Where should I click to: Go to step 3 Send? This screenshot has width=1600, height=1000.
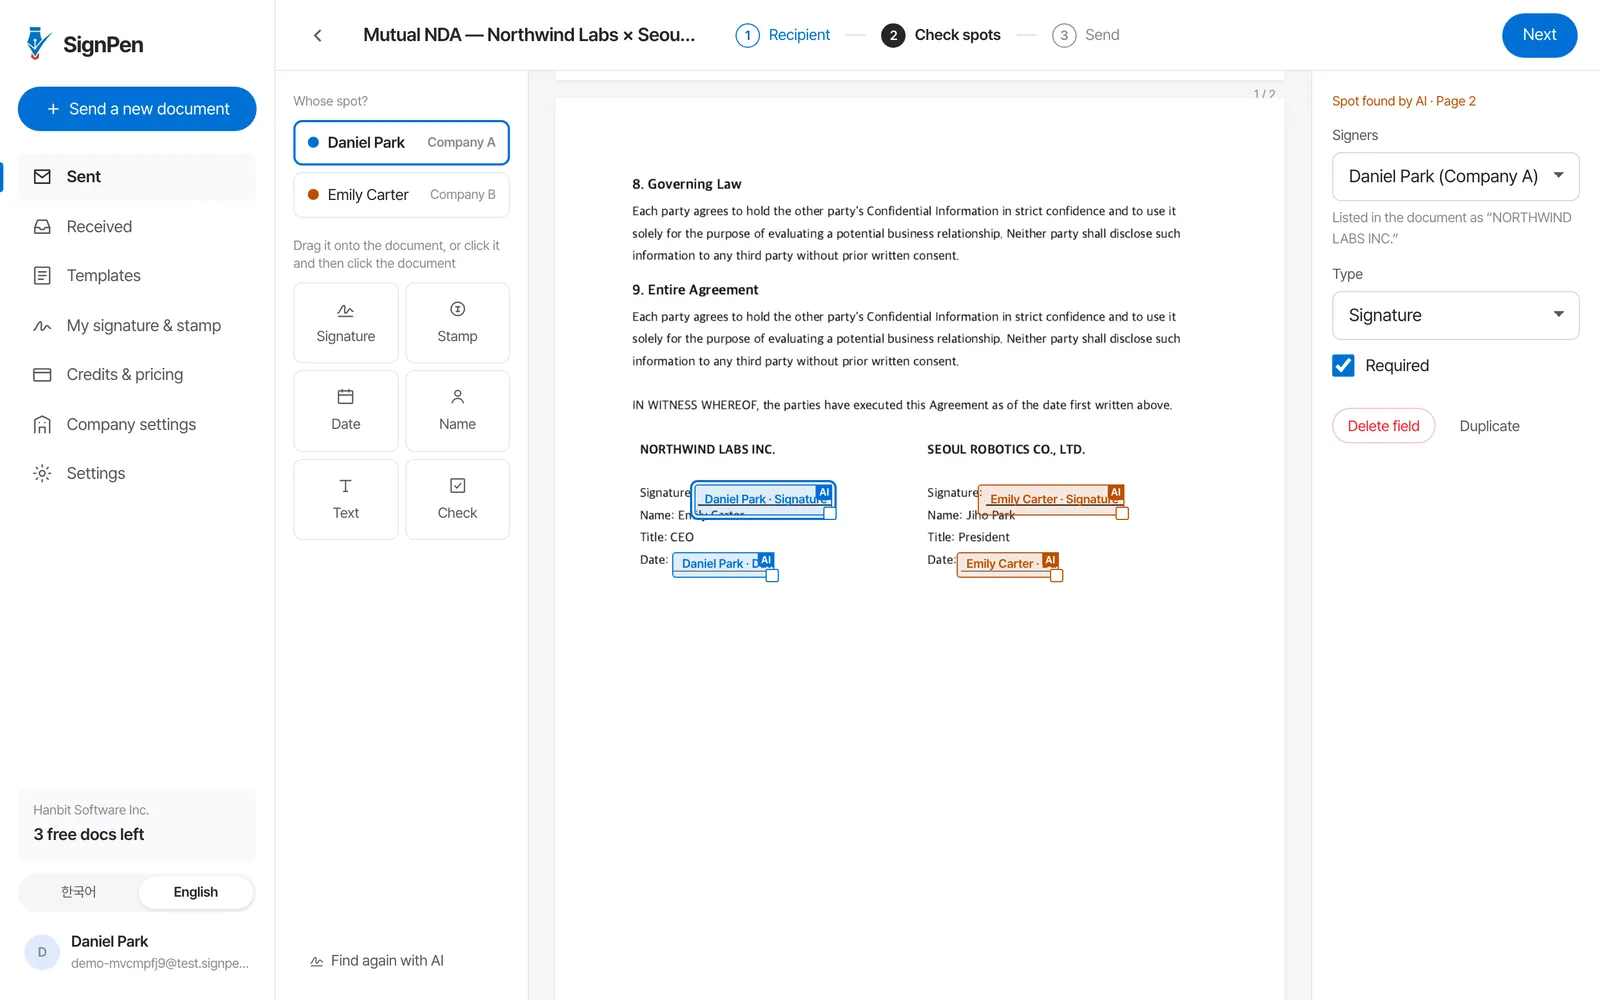(x=1086, y=35)
